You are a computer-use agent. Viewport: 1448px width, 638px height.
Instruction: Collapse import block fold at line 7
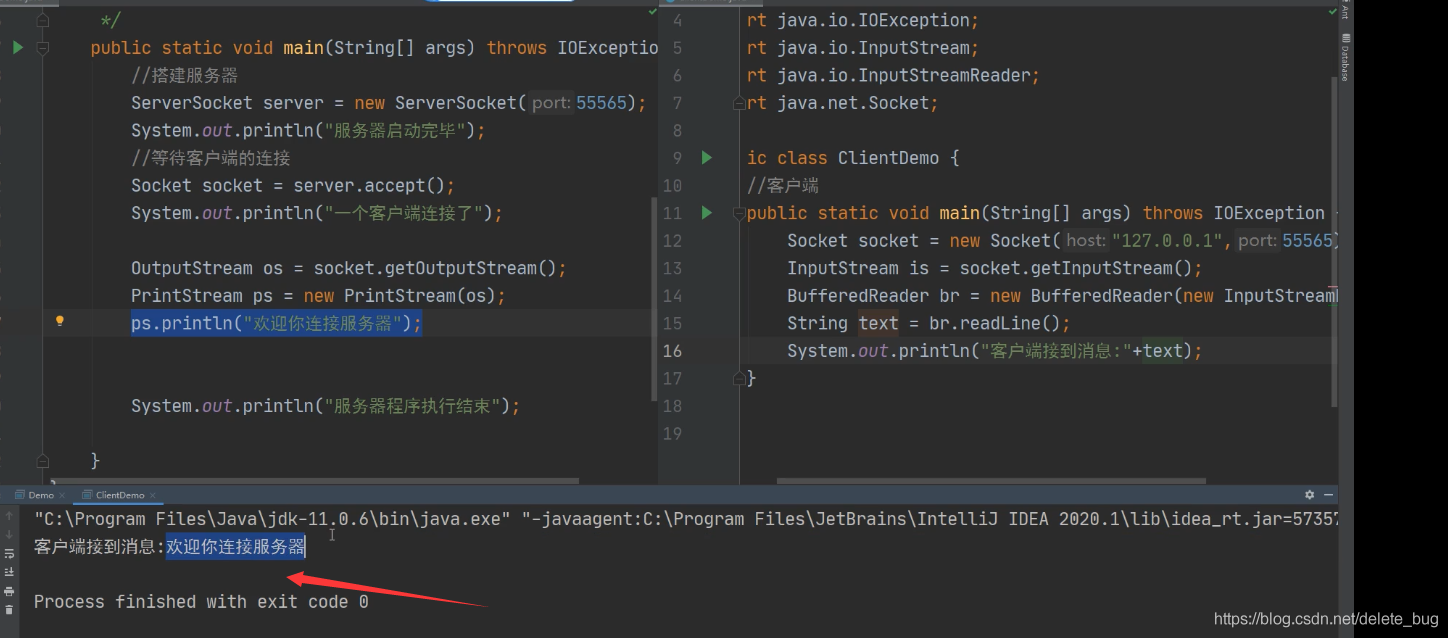[739, 103]
